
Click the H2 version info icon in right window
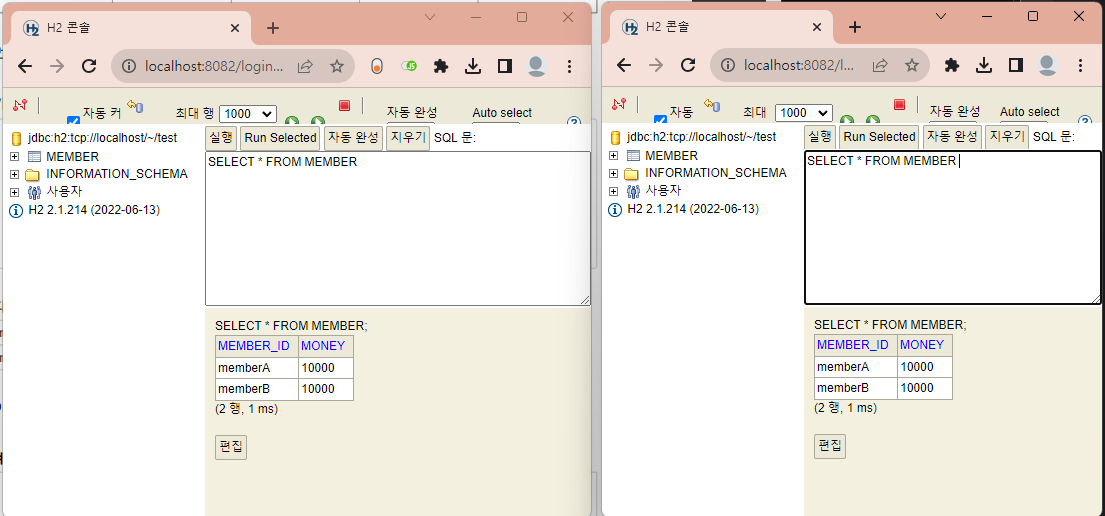[x=615, y=209]
